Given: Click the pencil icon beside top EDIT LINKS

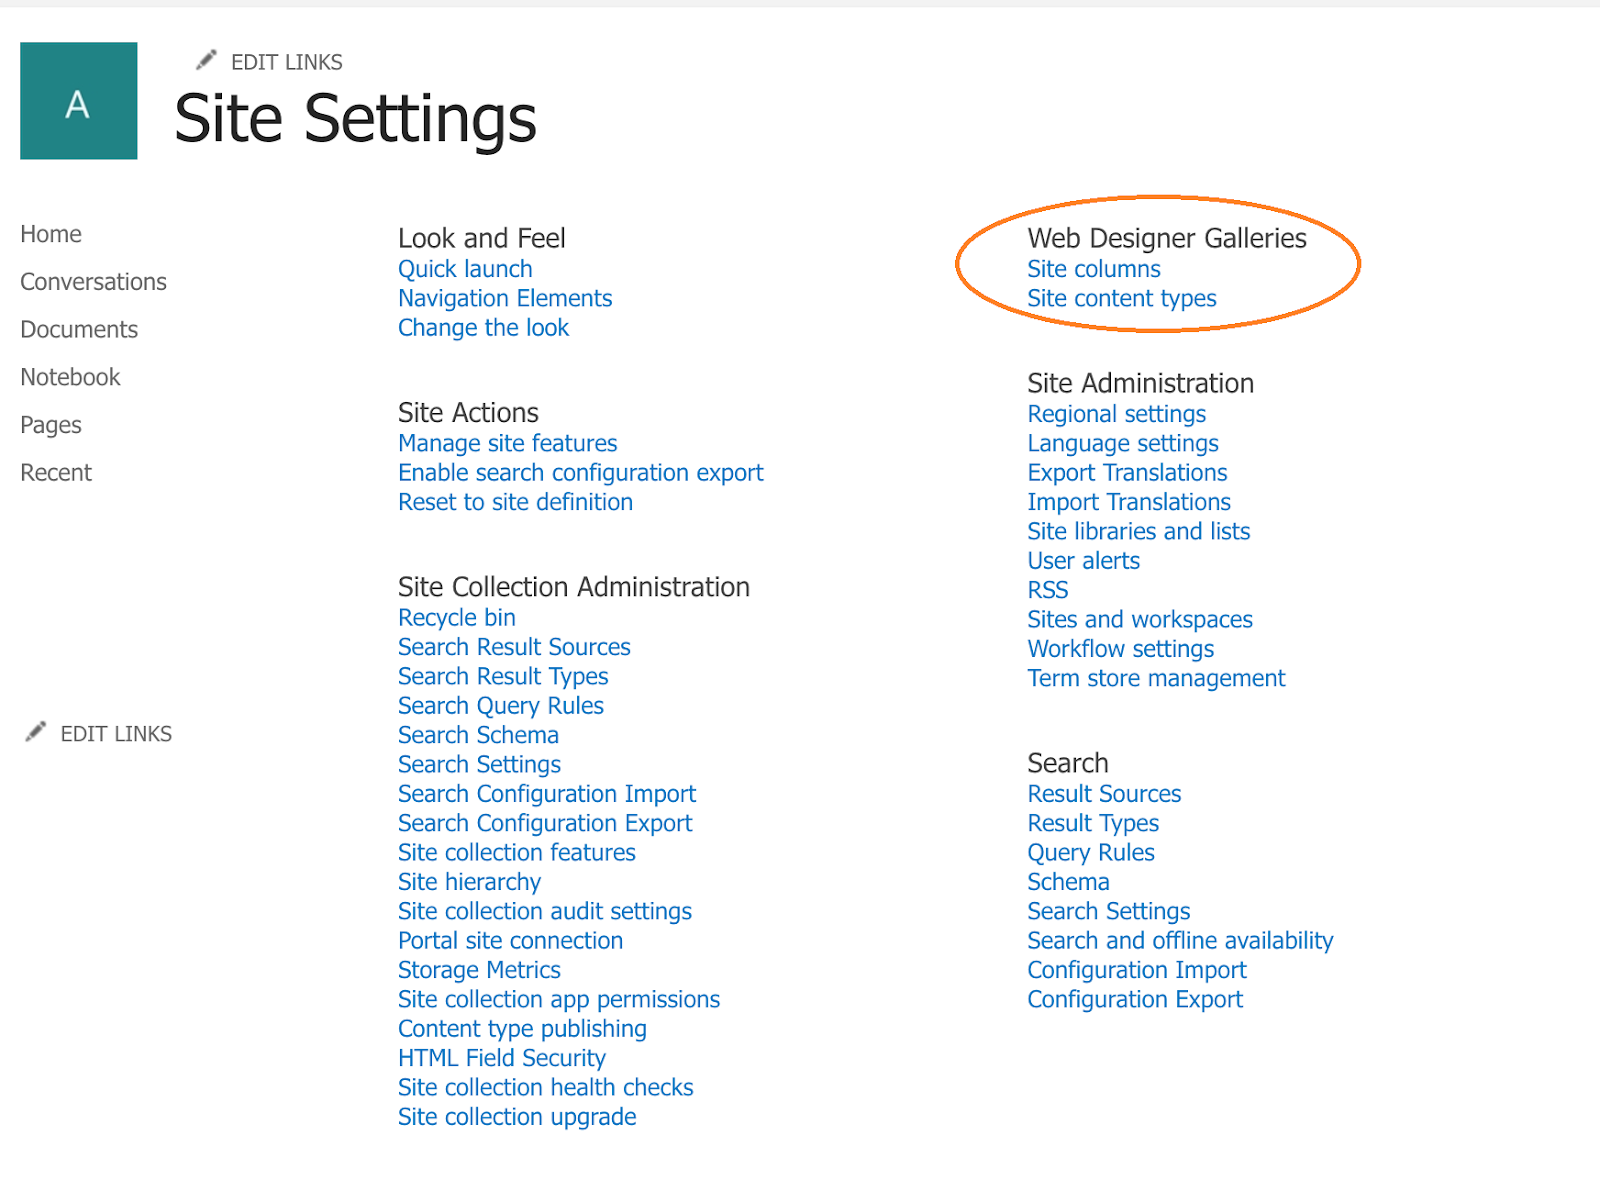Looking at the screenshot, I should (x=206, y=61).
